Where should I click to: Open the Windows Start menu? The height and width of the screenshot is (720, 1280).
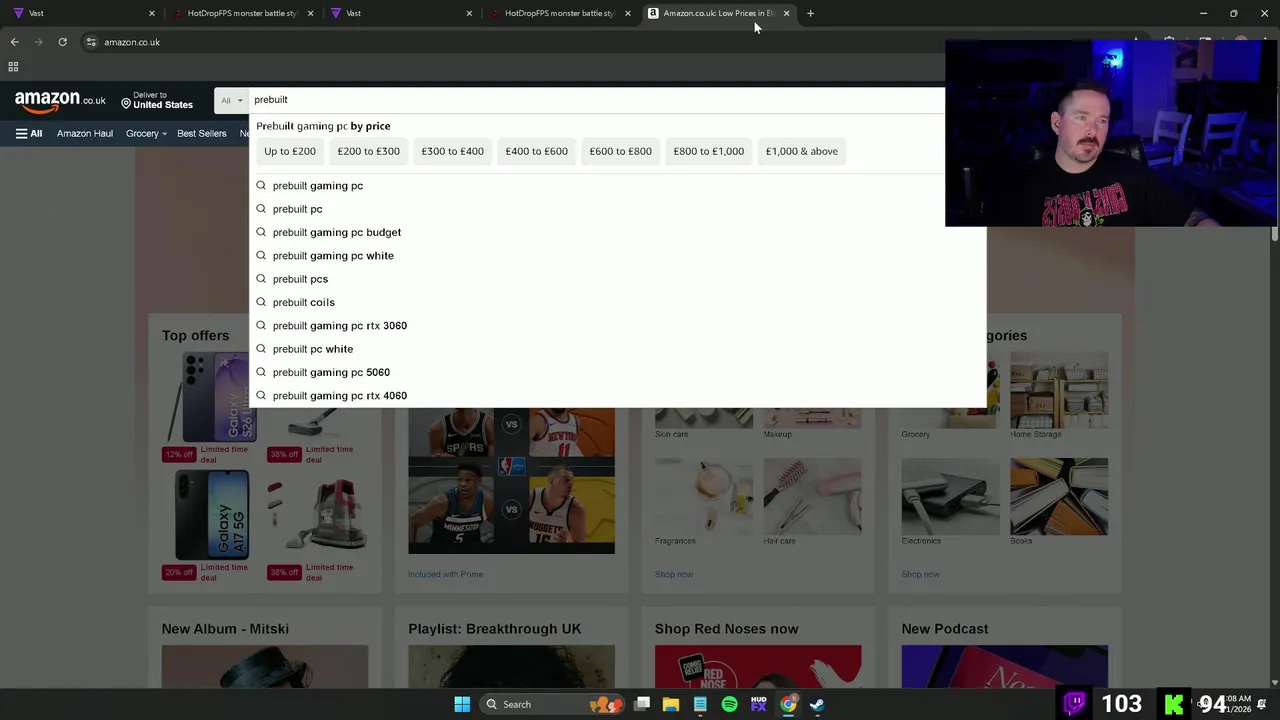pyautogui.click(x=462, y=704)
